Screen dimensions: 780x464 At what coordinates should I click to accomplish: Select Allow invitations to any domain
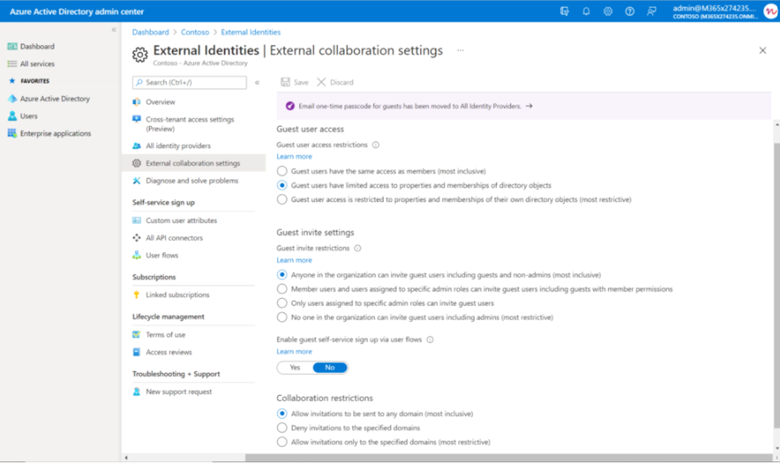[x=282, y=413]
